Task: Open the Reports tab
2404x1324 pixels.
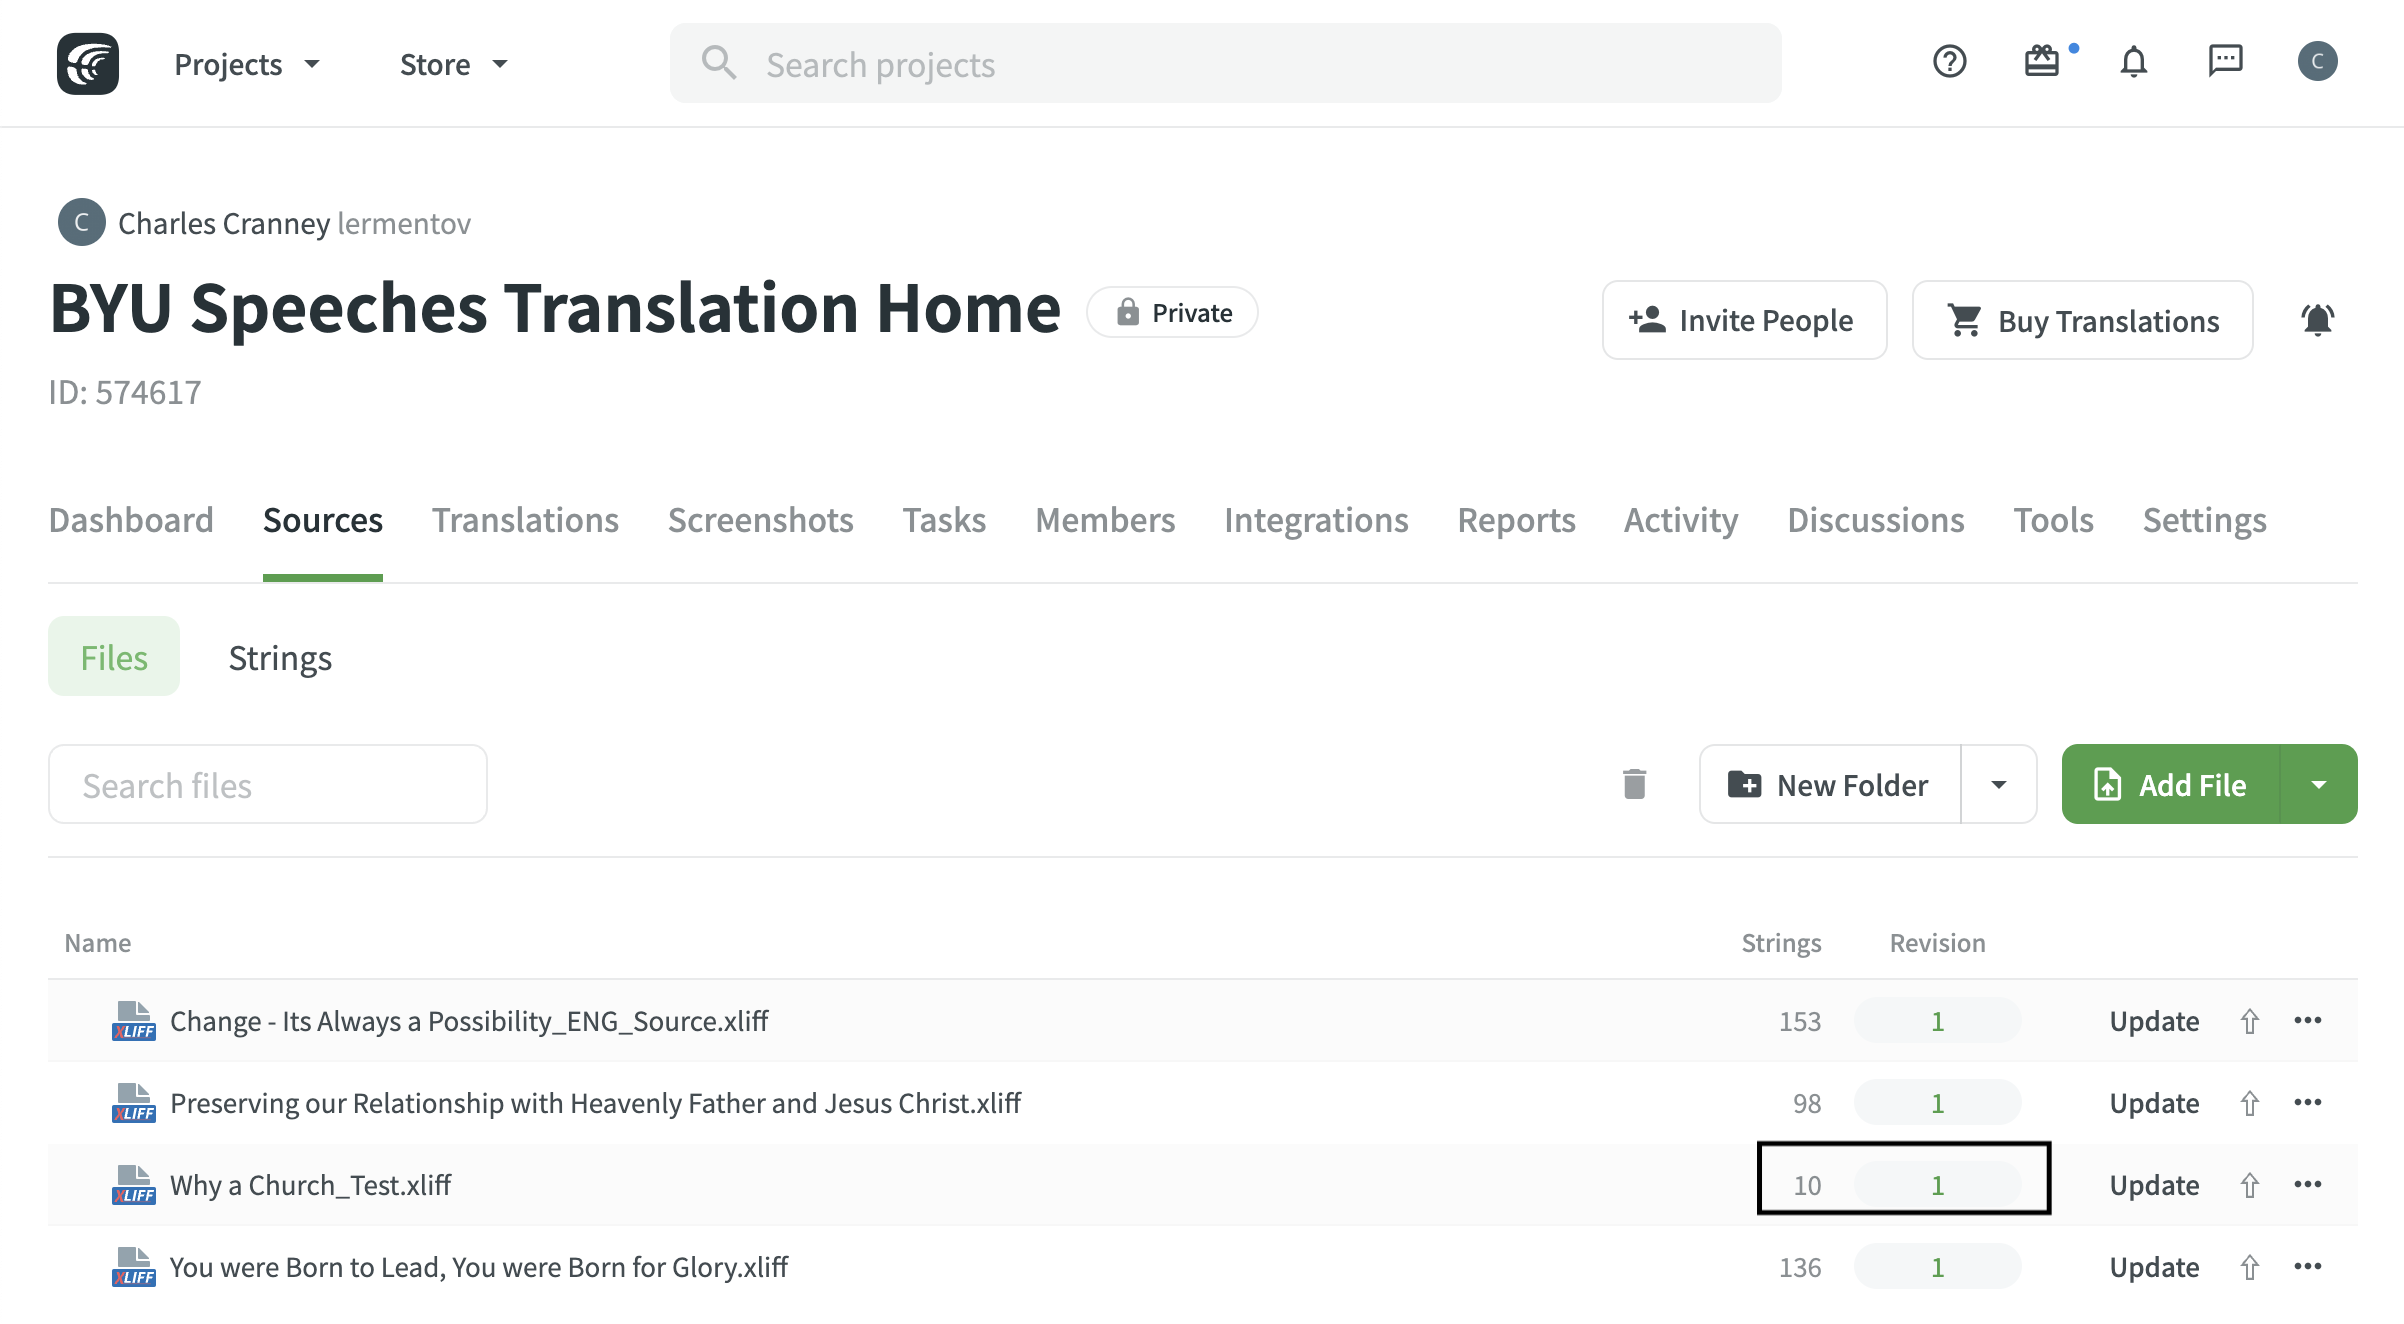Action: 1516,520
